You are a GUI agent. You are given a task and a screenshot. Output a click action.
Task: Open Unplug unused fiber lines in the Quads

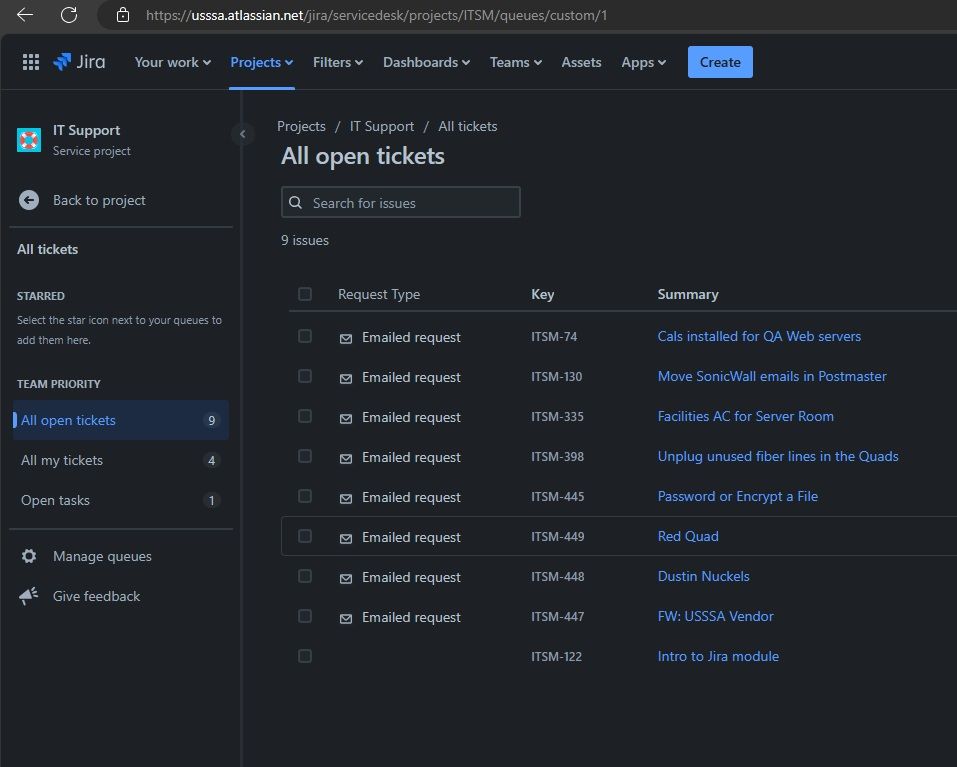(778, 456)
